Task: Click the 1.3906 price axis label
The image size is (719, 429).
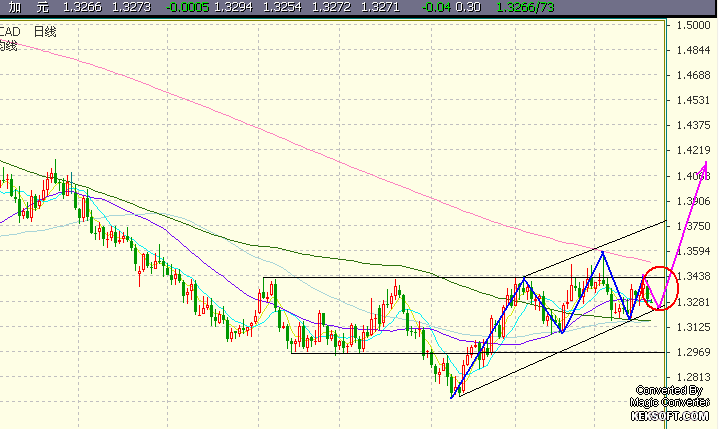Action: pos(693,201)
